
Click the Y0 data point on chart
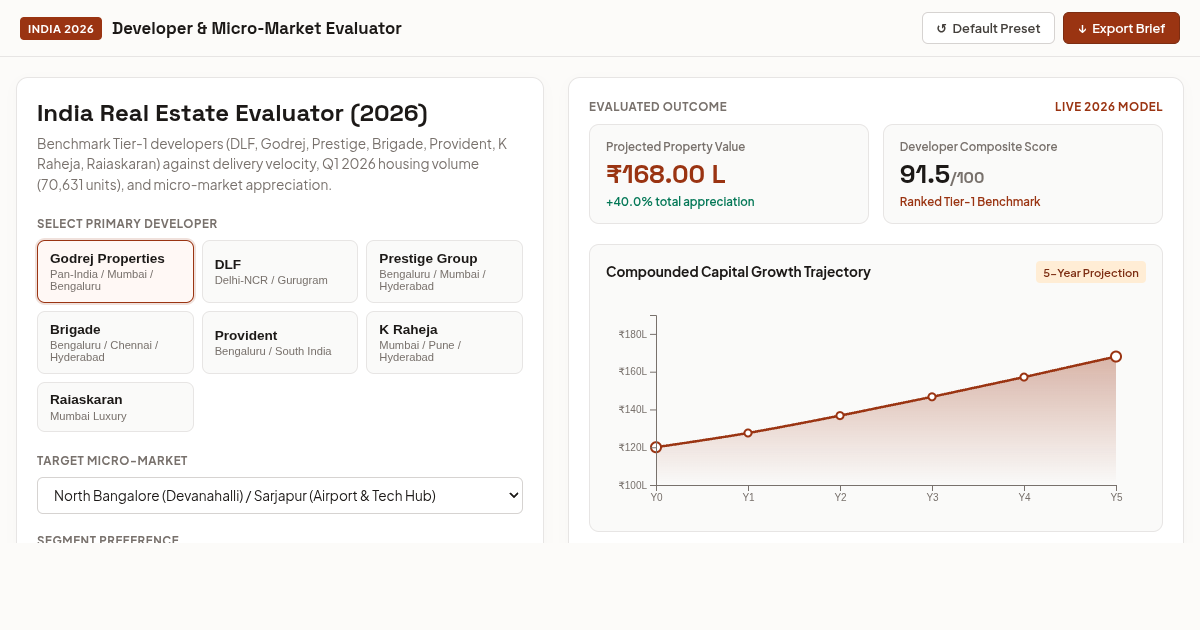pyautogui.click(x=656, y=447)
